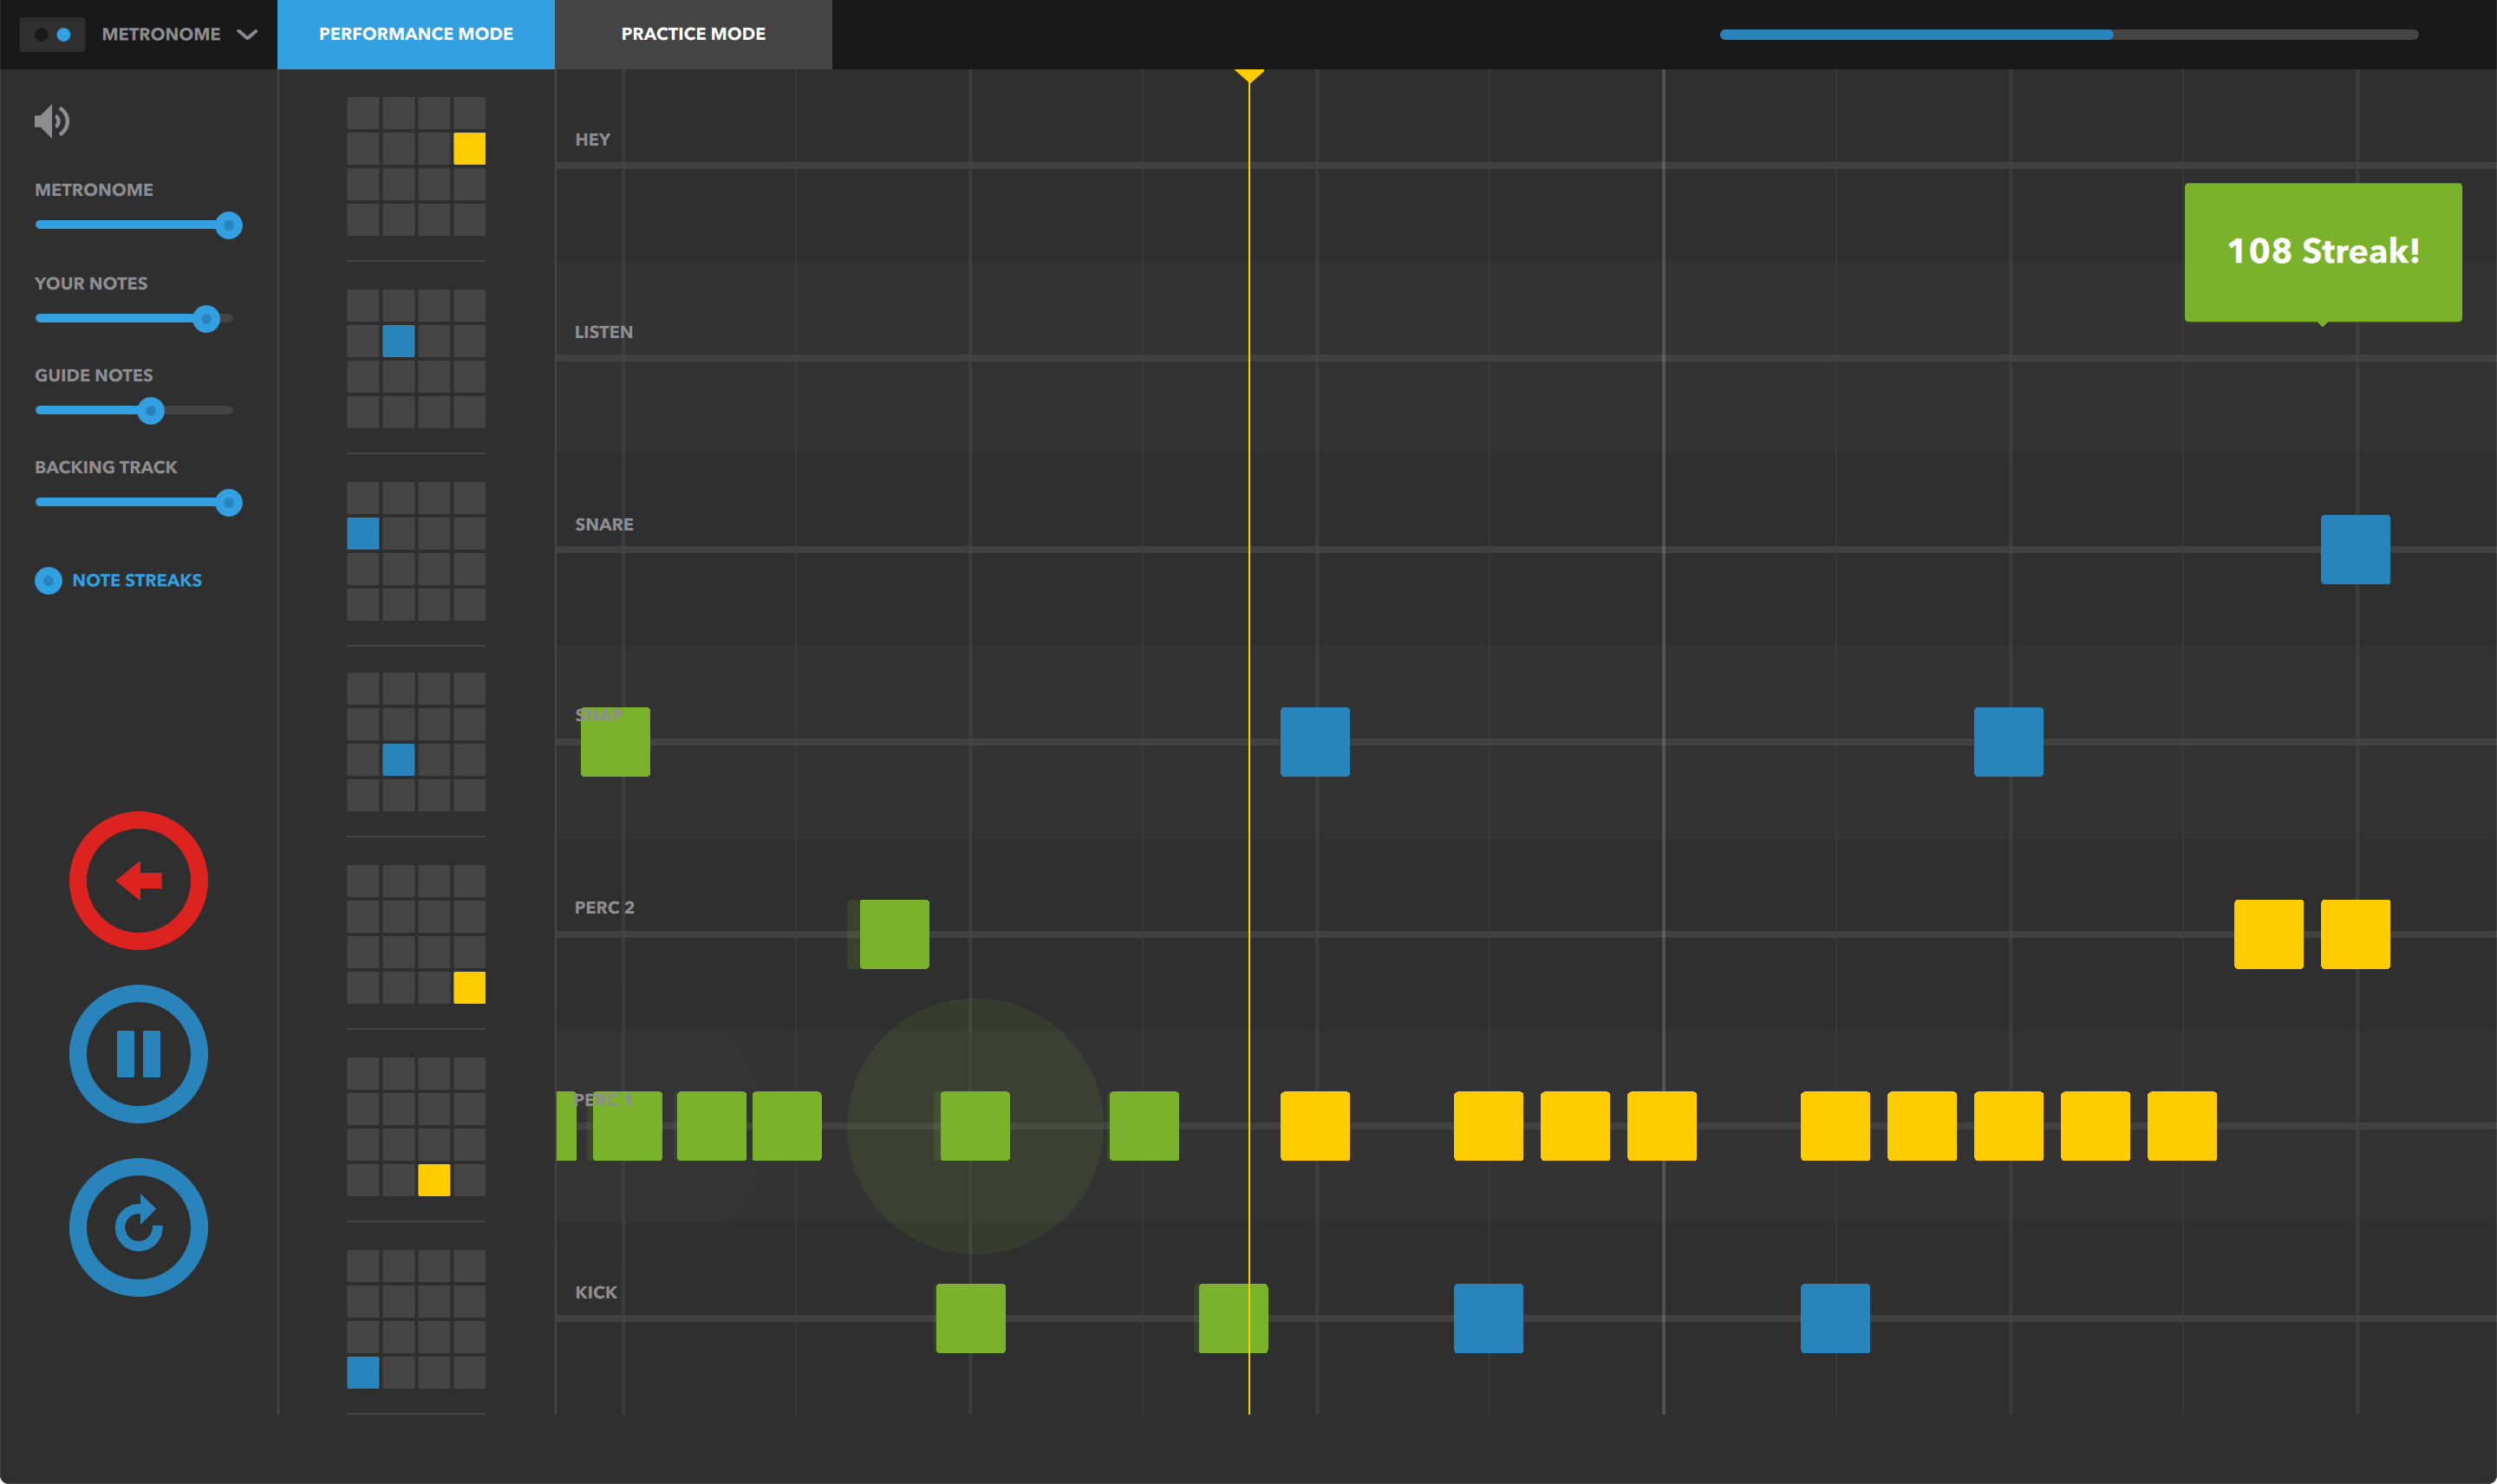This screenshot has height=1484, width=2497.
Task: Tap the yellow pad in PERC 1 grid
Action: point(434,1180)
